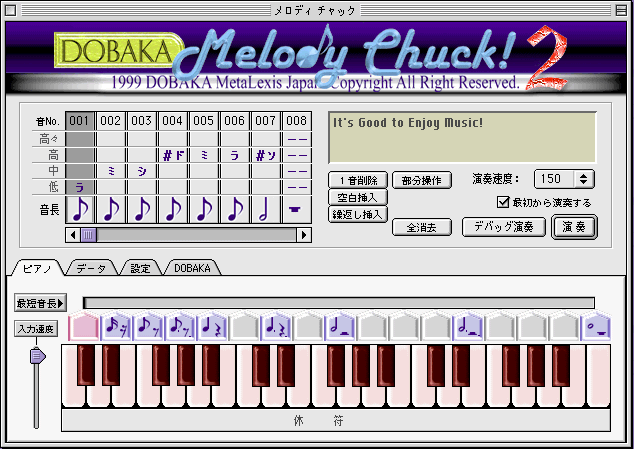
Task: Click the 繰返し挿入 button
Action: [358, 214]
